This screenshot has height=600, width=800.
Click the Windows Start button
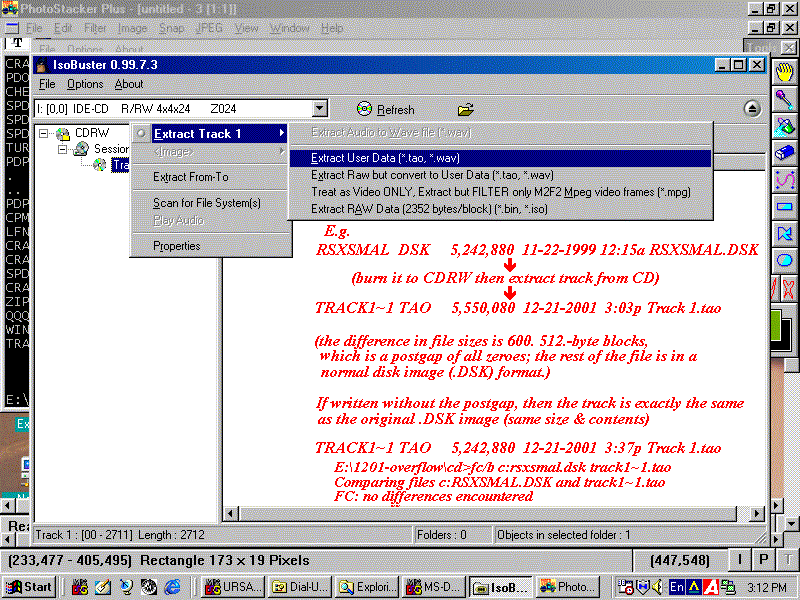(29, 587)
